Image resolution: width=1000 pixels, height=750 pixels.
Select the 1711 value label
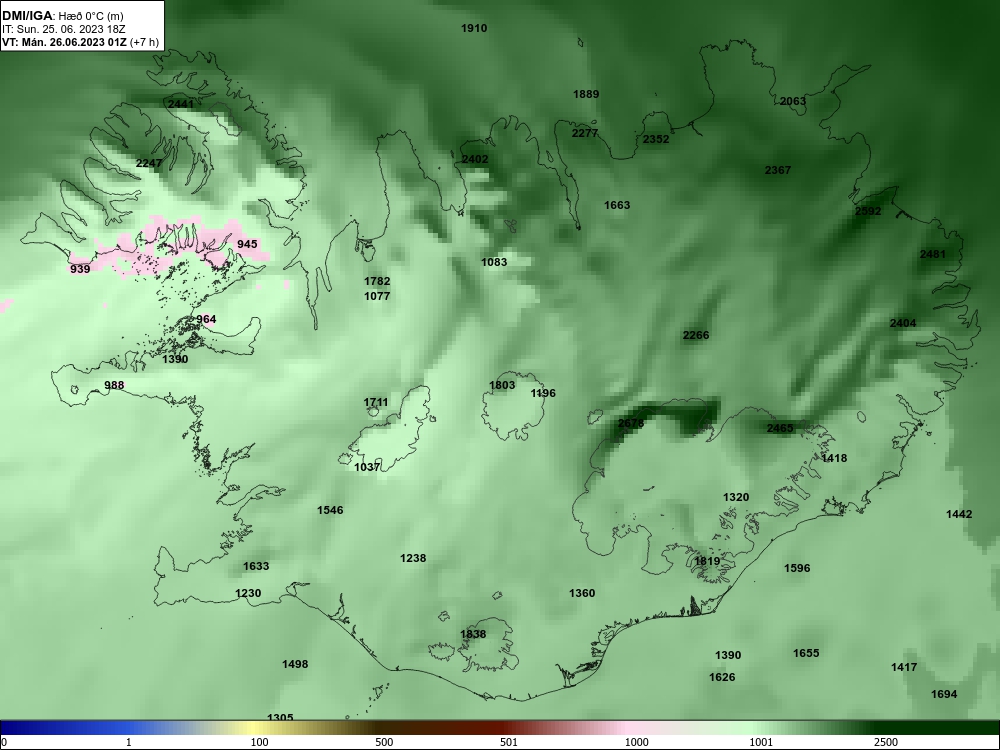pos(376,402)
